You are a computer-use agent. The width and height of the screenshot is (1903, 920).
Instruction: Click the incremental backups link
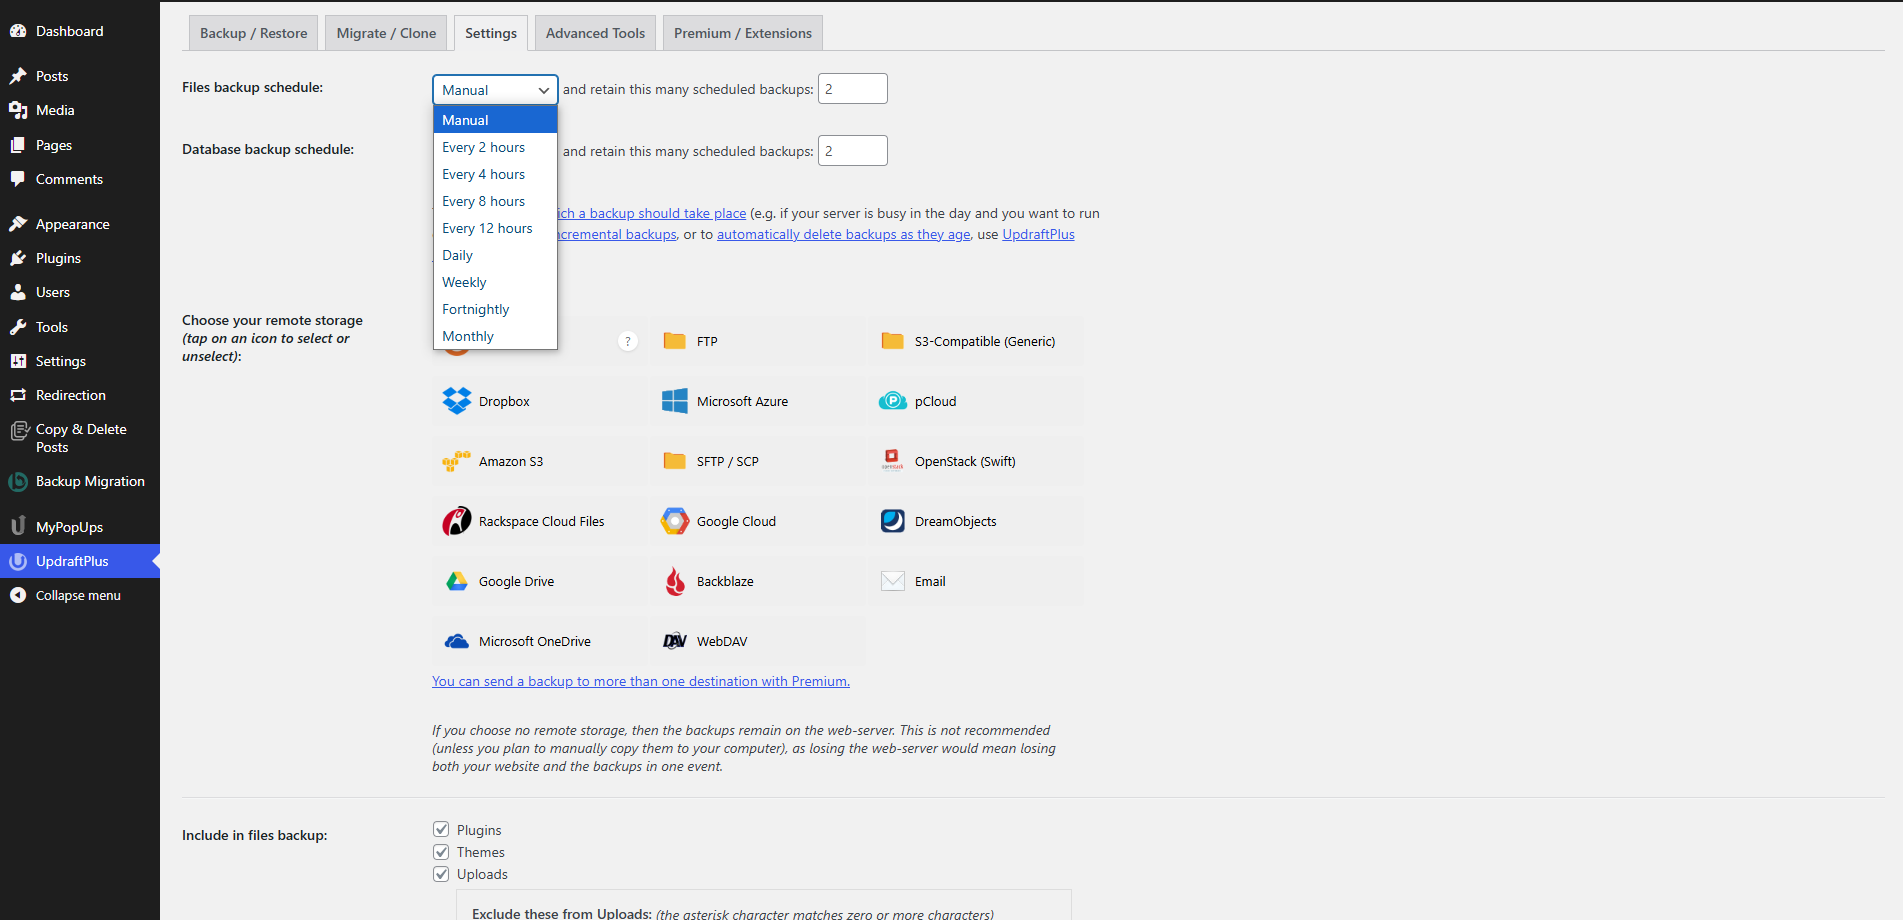(617, 234)
